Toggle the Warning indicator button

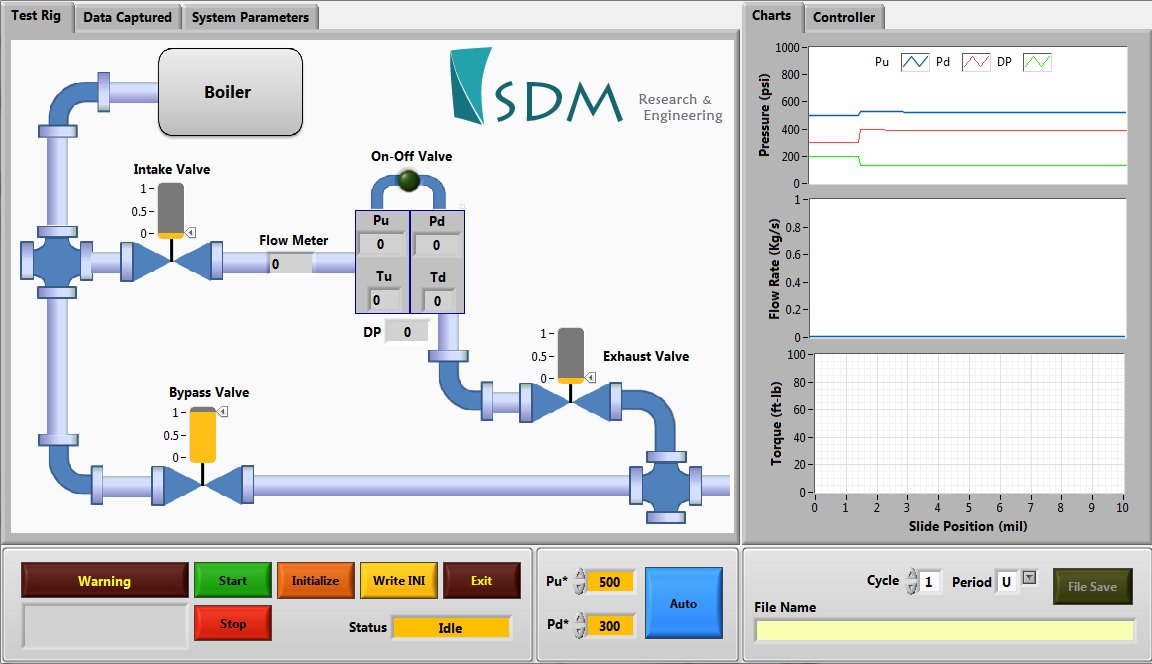click(x=105, y=581)
